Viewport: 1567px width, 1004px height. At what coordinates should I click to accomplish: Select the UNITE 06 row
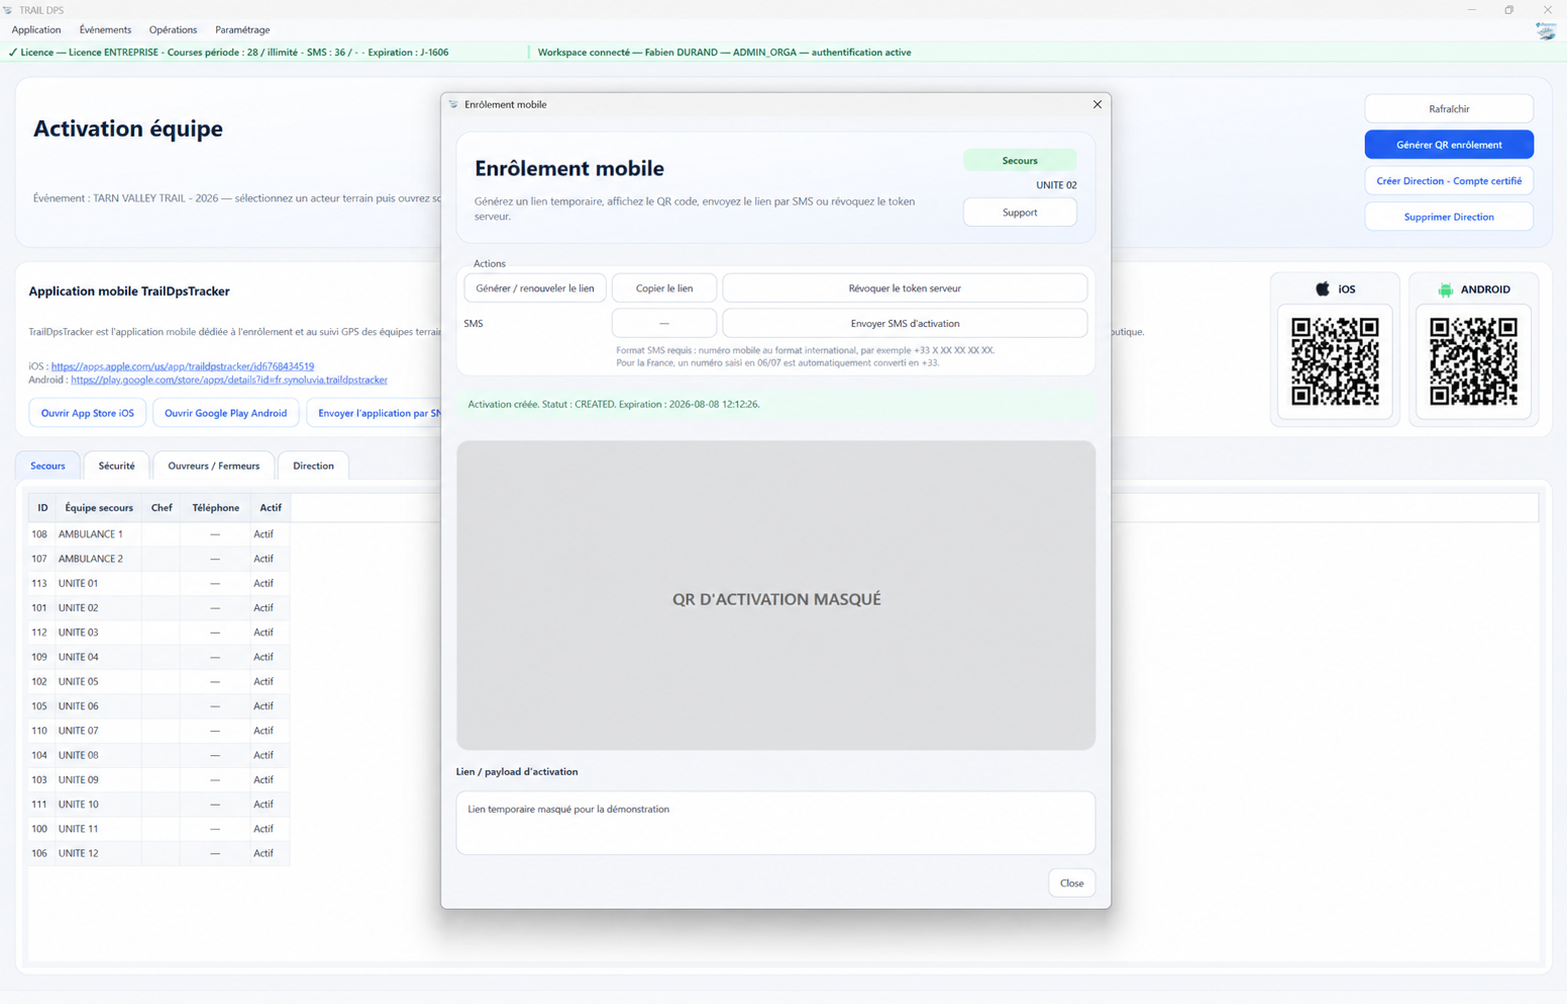pos(159,706)
